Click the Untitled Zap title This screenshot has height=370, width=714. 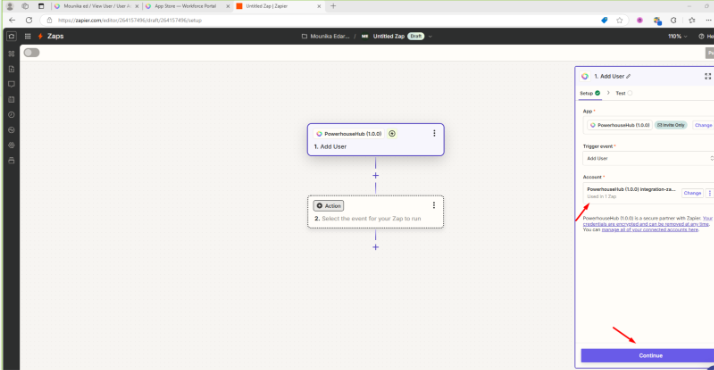tap(388, 36)
